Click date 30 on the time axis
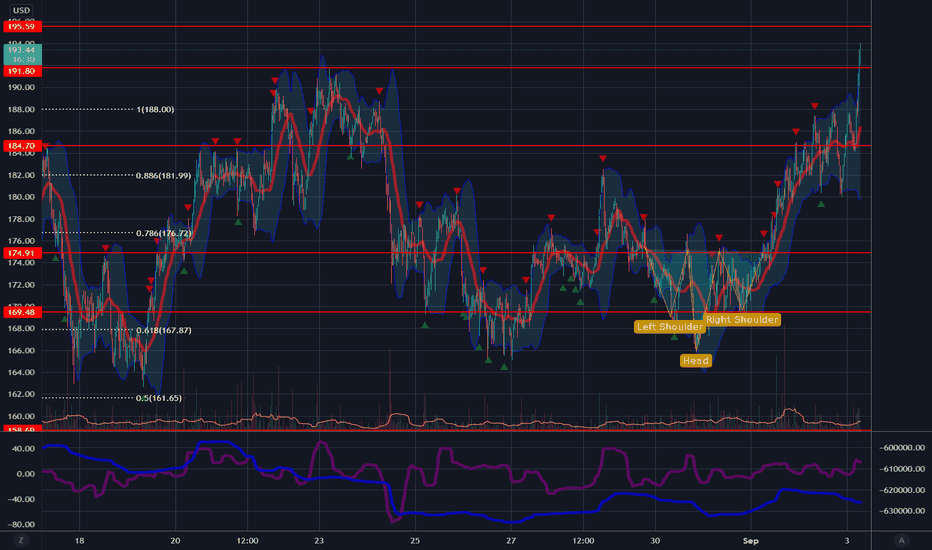 [655, 540]
